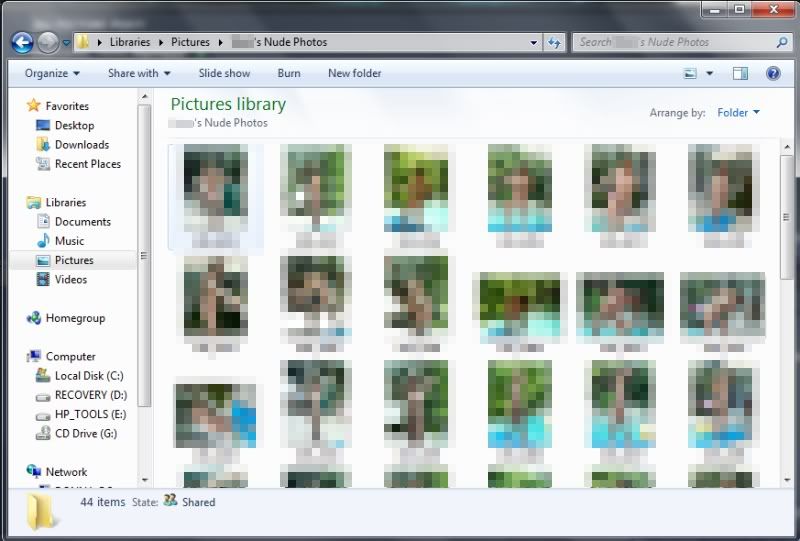Expand the breadcrumb arrow after Pictures

220,42
